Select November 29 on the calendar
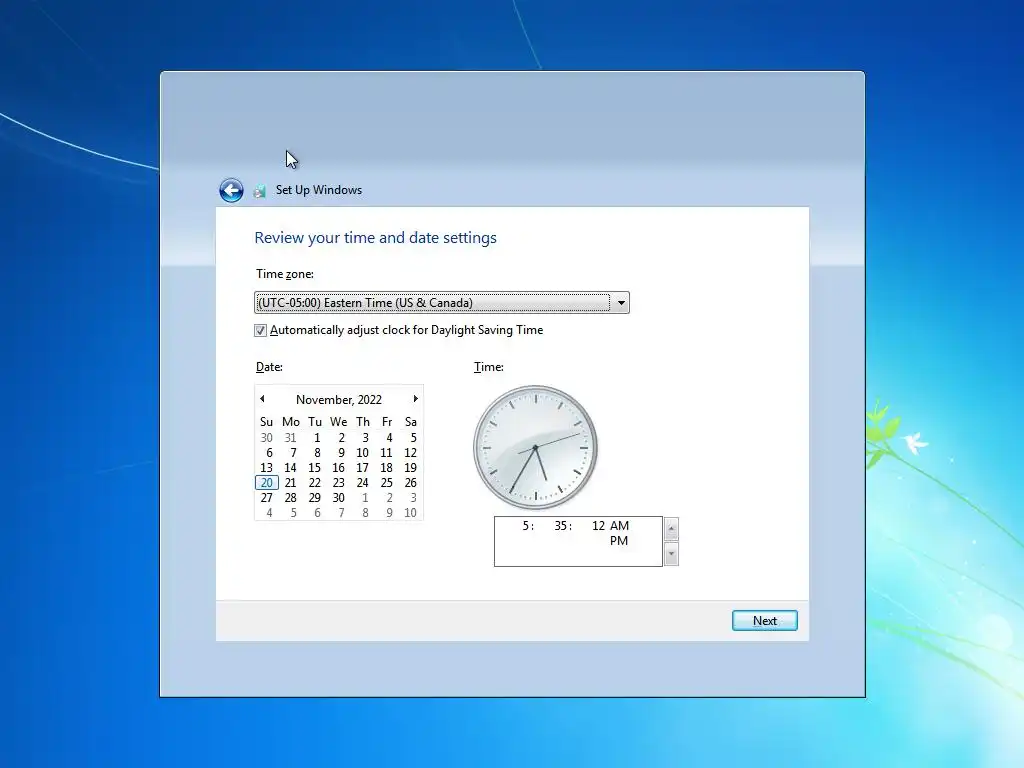The height and width of the screenshot is (768, 1024). point(314,498)
